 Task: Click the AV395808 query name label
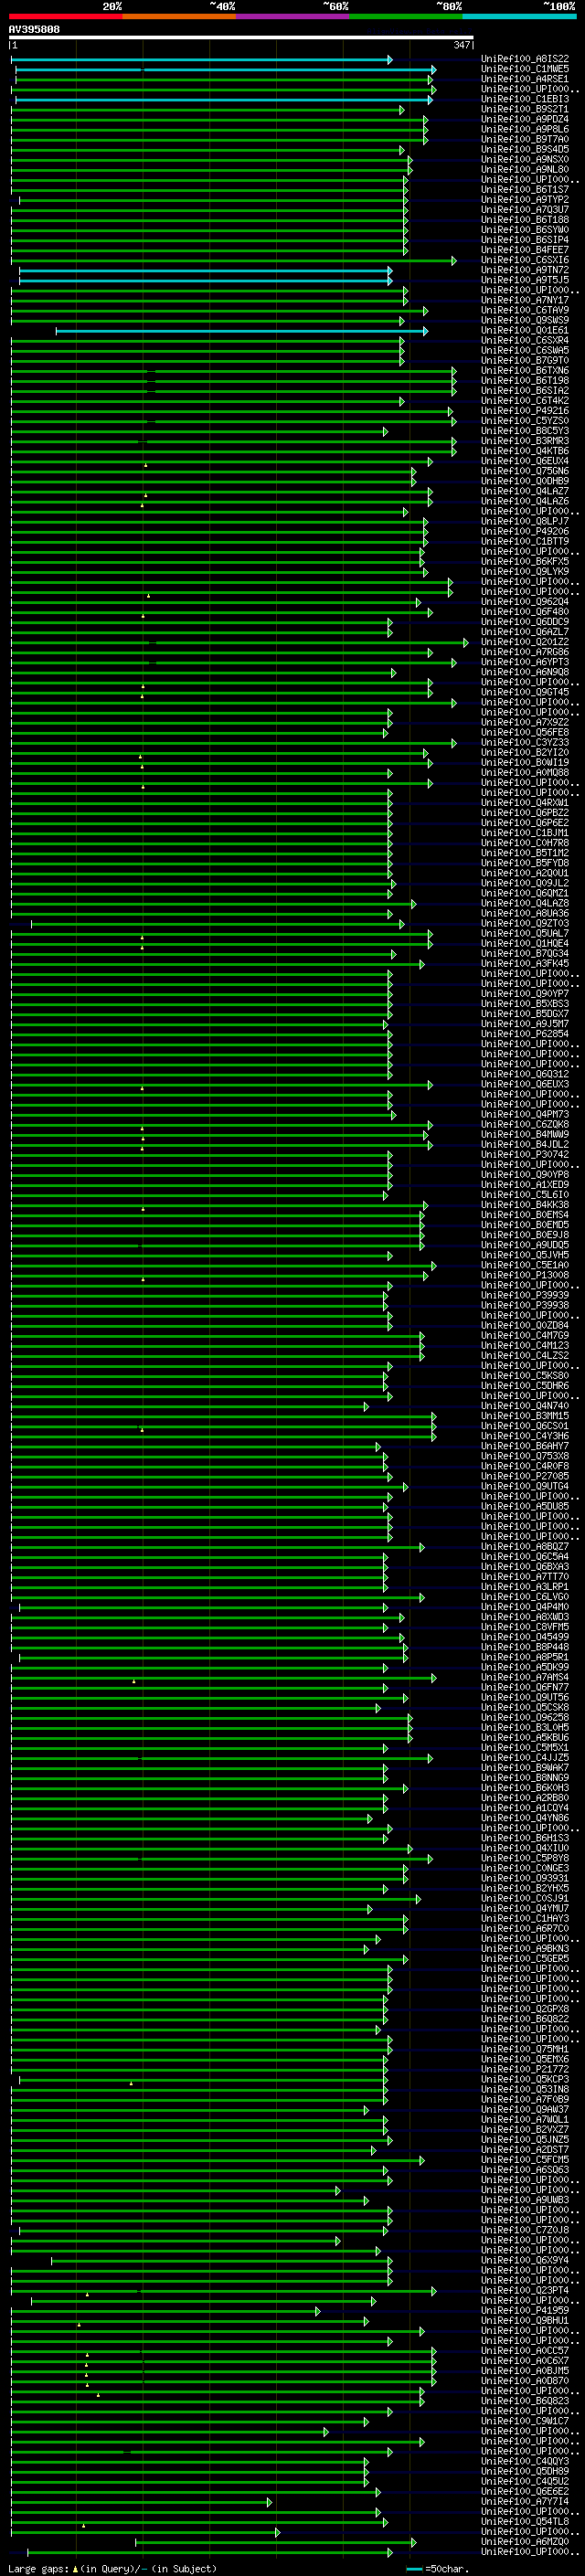[x=34, y=29]
